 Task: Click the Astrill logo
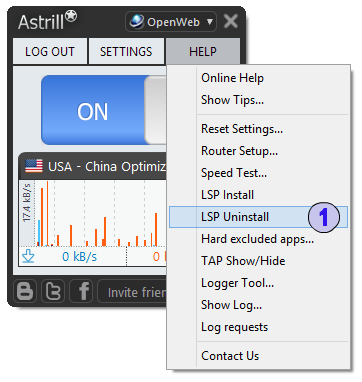47,21
